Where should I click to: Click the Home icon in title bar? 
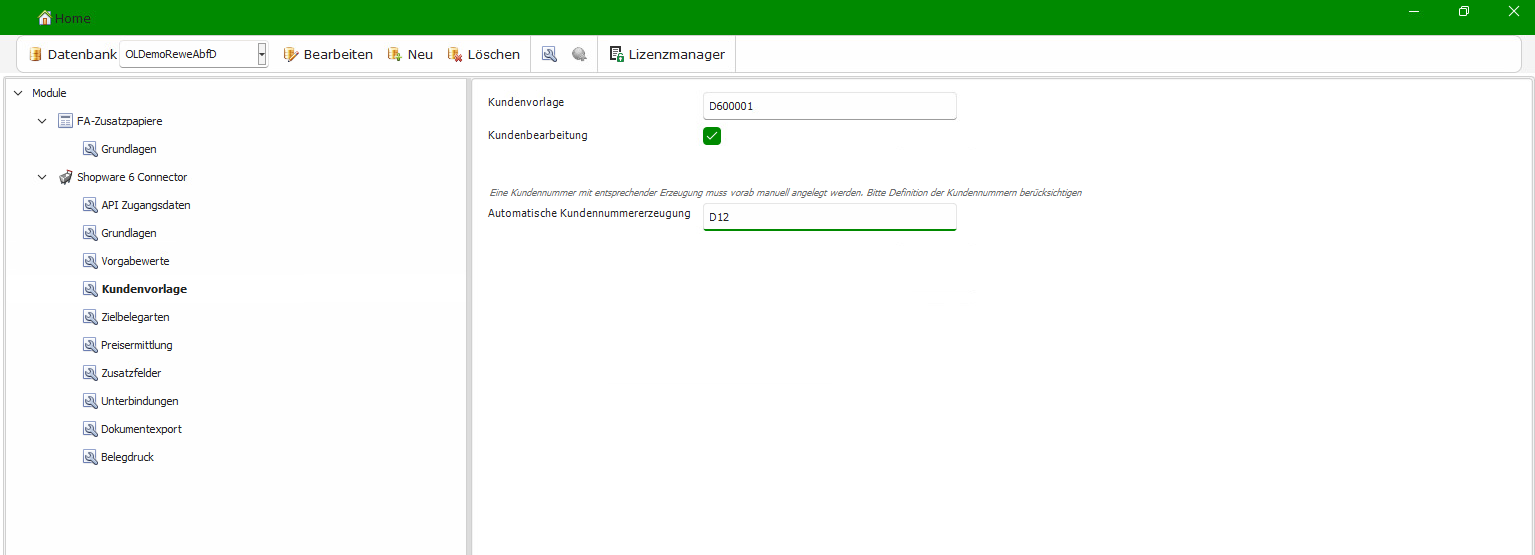tap(45, 18)
